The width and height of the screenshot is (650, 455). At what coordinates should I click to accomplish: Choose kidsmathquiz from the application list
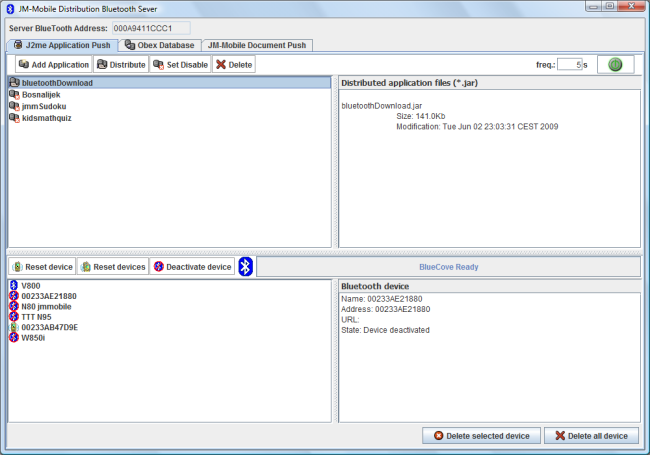46,118
